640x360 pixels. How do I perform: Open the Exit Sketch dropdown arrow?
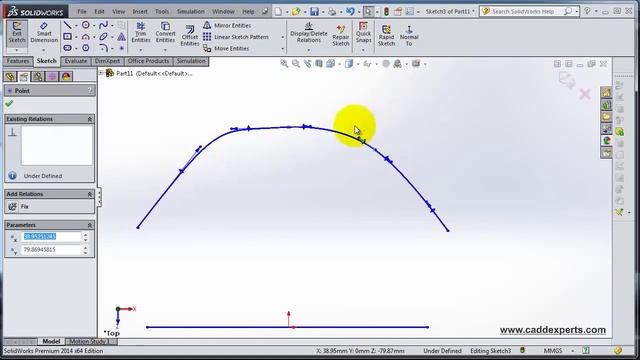coord(17,50)
